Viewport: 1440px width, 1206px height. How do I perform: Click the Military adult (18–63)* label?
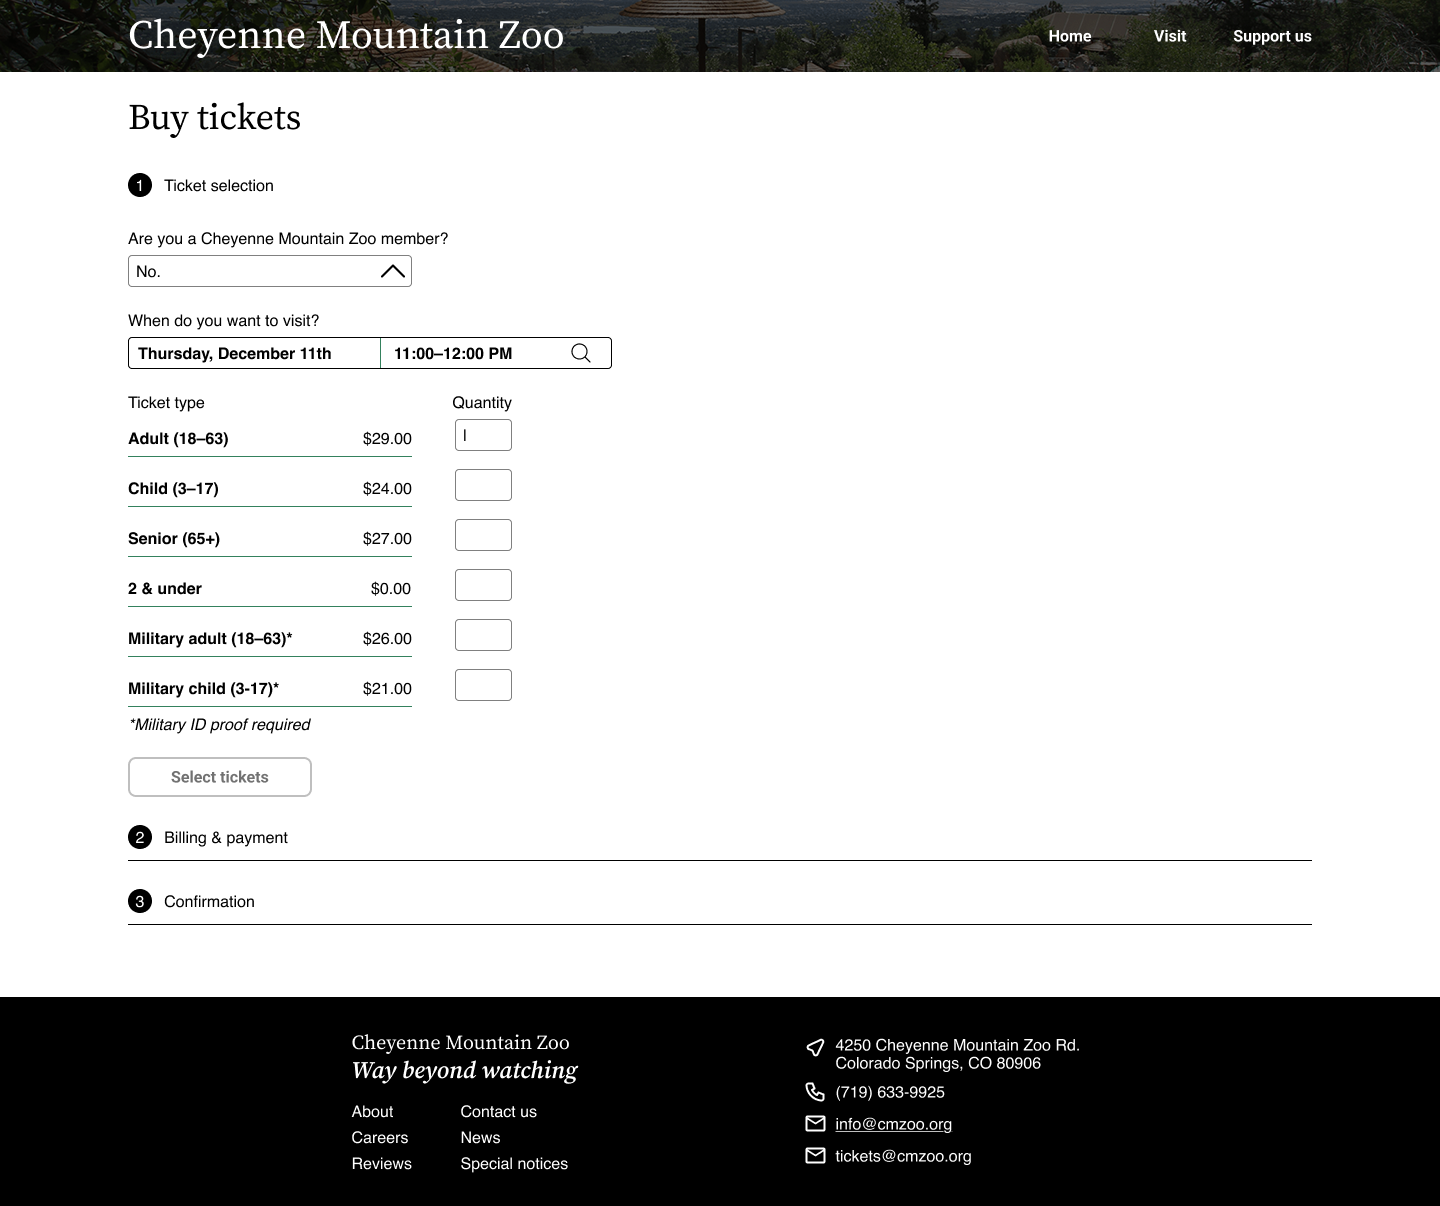[210, 638]
